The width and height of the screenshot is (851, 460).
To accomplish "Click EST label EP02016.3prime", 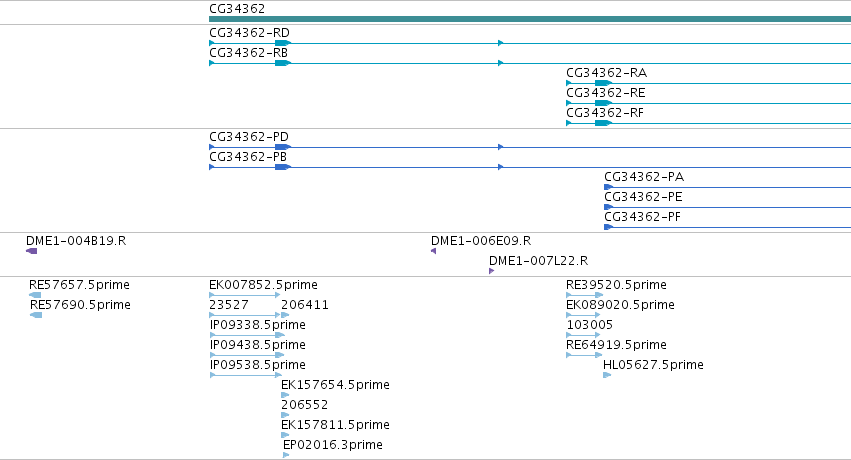I will pyautogui.click(x=333, y=445).
